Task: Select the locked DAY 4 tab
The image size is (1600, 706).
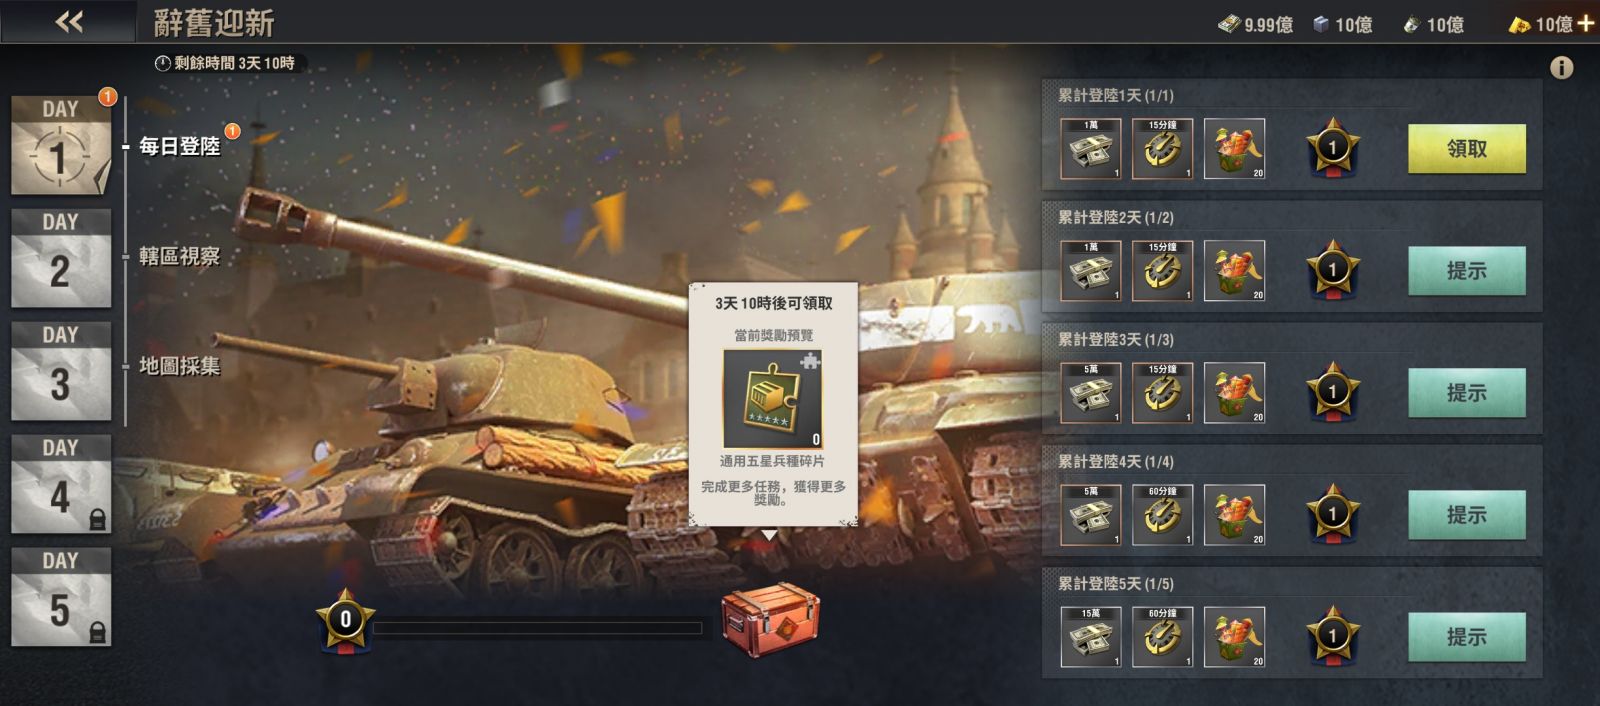Action: (x=61, y=484)
